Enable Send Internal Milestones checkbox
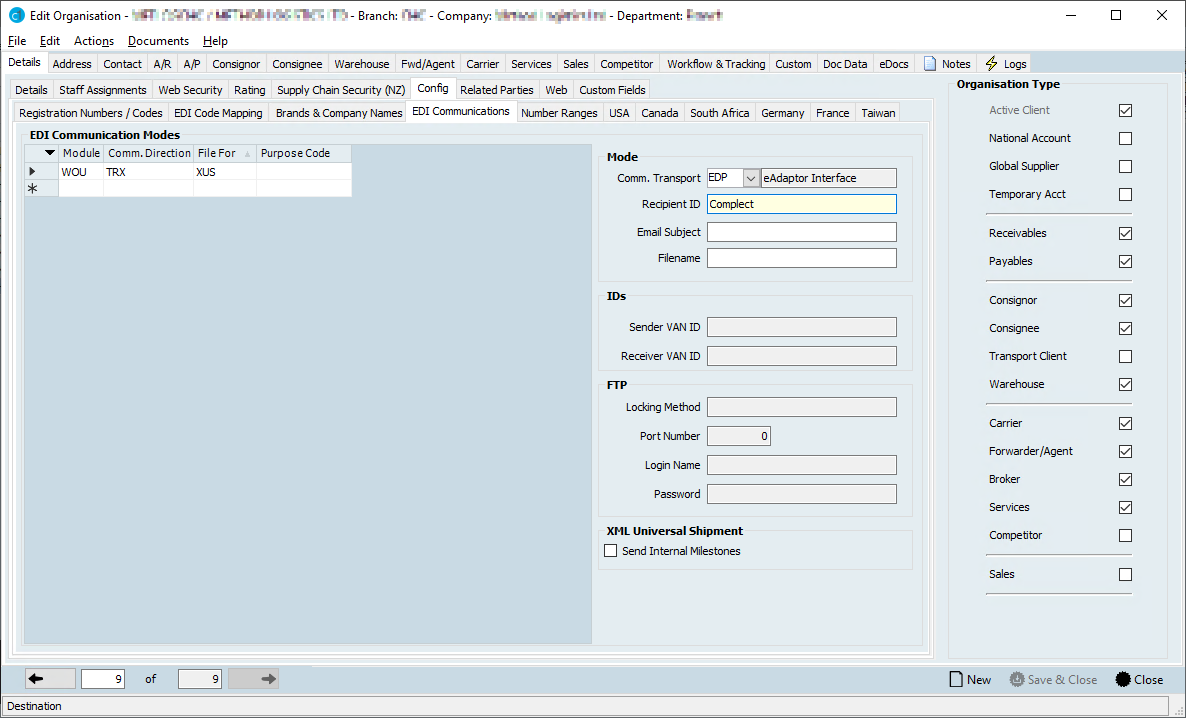The width and height of the screenshot is (1186, 718). [611, 551]
